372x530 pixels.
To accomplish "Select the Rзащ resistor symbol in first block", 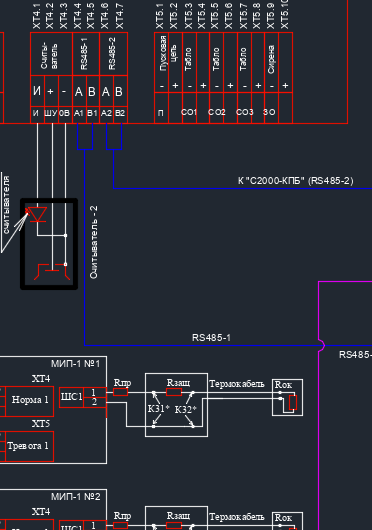I will tap(174, 392).
